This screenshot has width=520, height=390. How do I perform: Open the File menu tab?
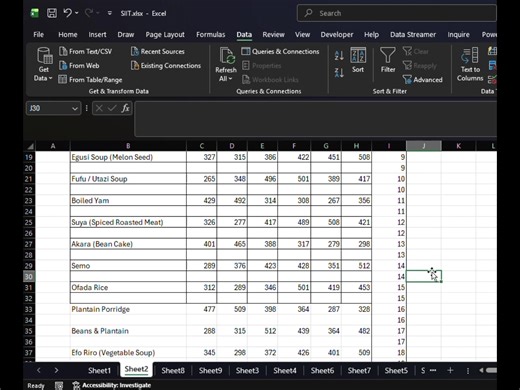click(38, 35)
